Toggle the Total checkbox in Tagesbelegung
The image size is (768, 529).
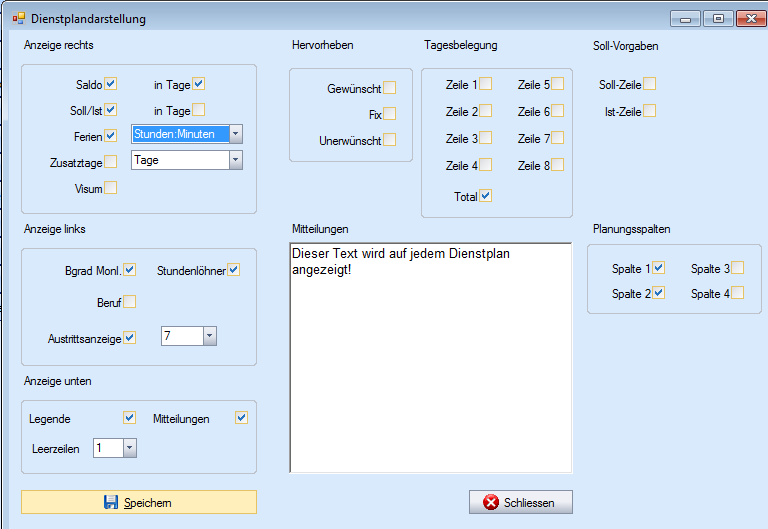(486, 196)
